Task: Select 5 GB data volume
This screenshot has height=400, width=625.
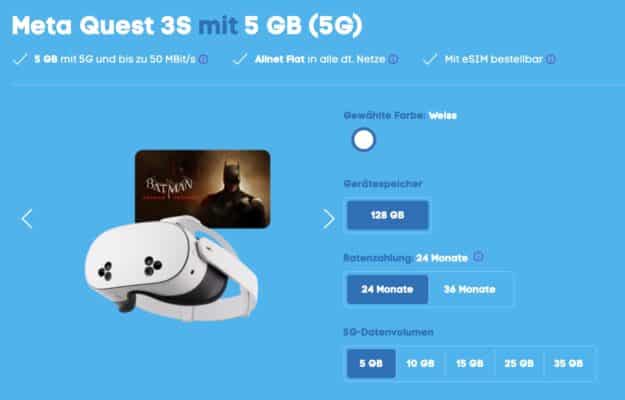Action: pyautogui.click(x=371, y=363)
